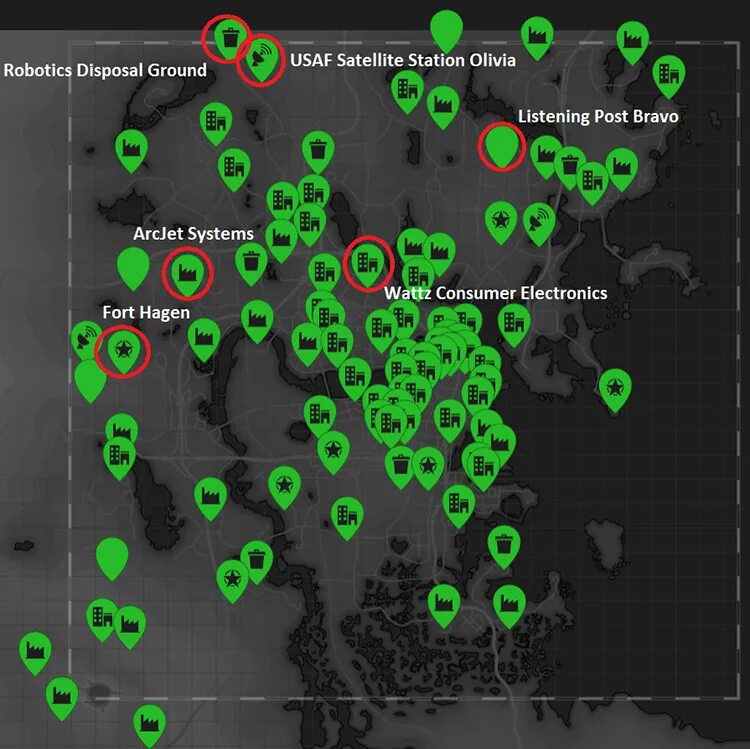Viewport: 750px width, 749px height.
Task: Click the circled Wattz Consumer Electronics building marker
Action: [367, 263]
